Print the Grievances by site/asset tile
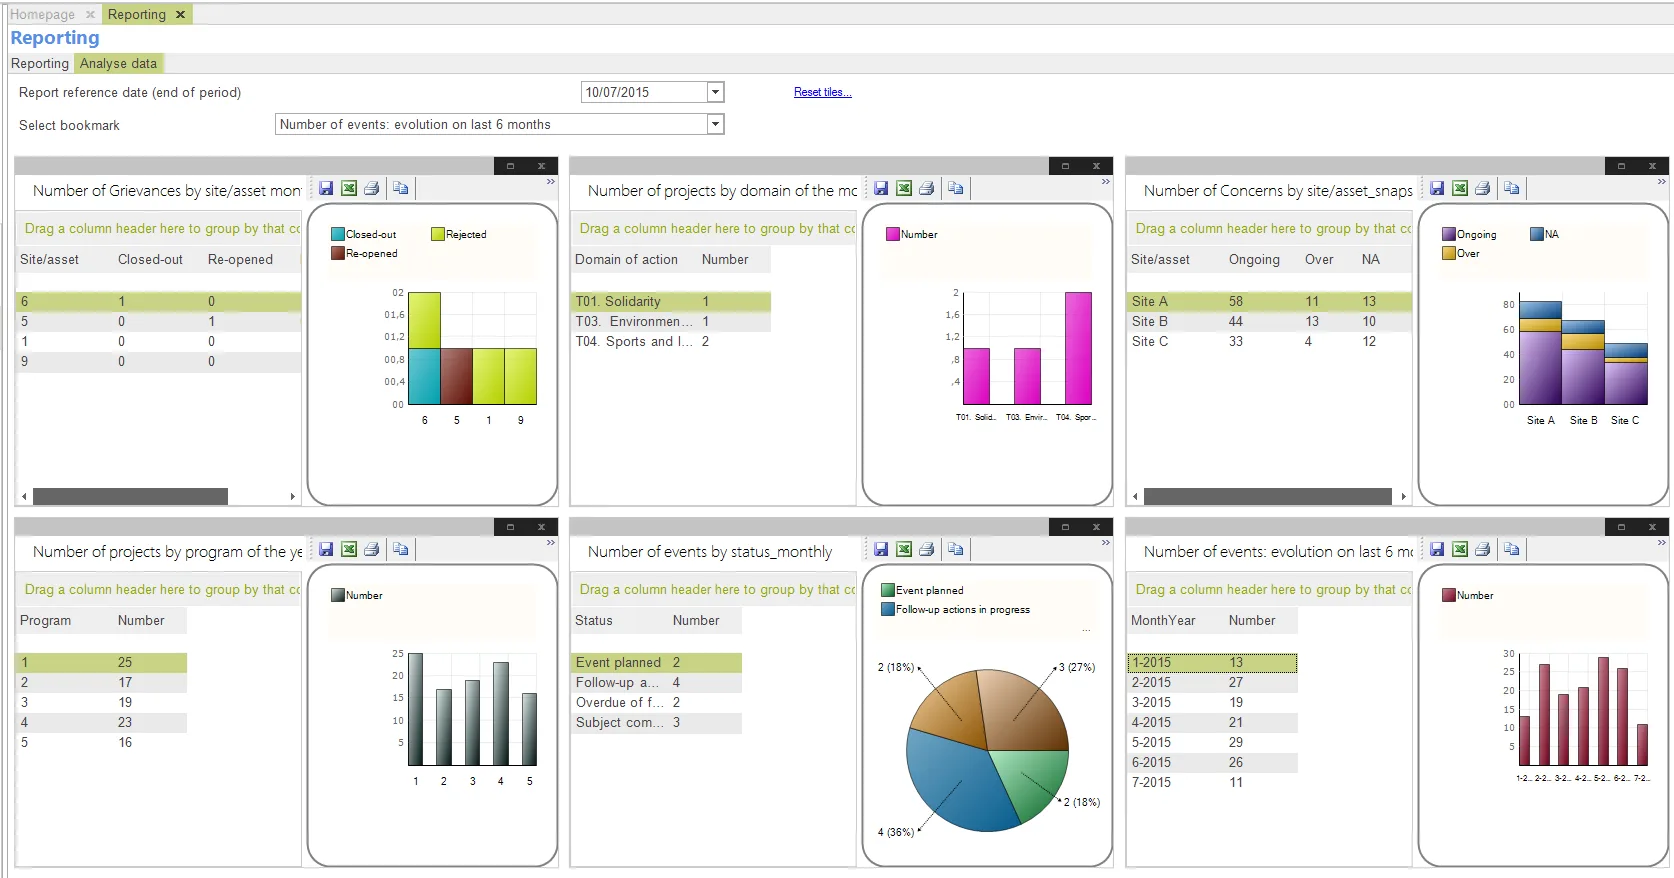Image resolution: width=1674 pixels, height=878 pixels. [x=372, y=188]
